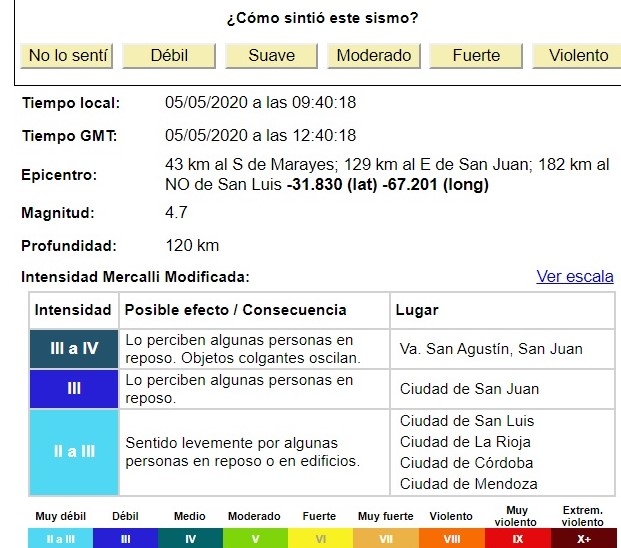Open the 'Ver escala' link

[575, 276]
